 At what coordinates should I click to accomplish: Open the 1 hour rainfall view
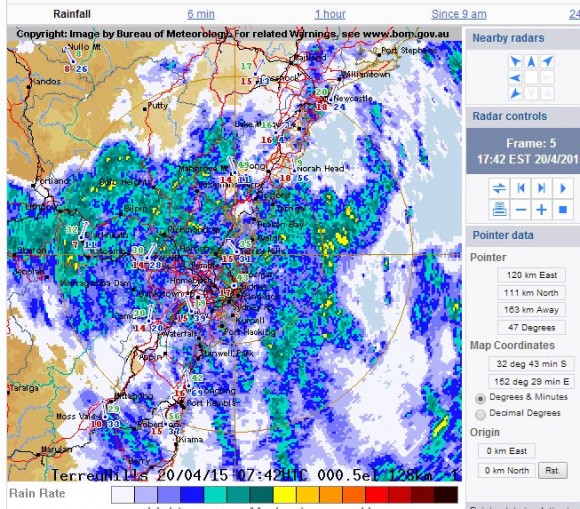[x=330, y=14]
